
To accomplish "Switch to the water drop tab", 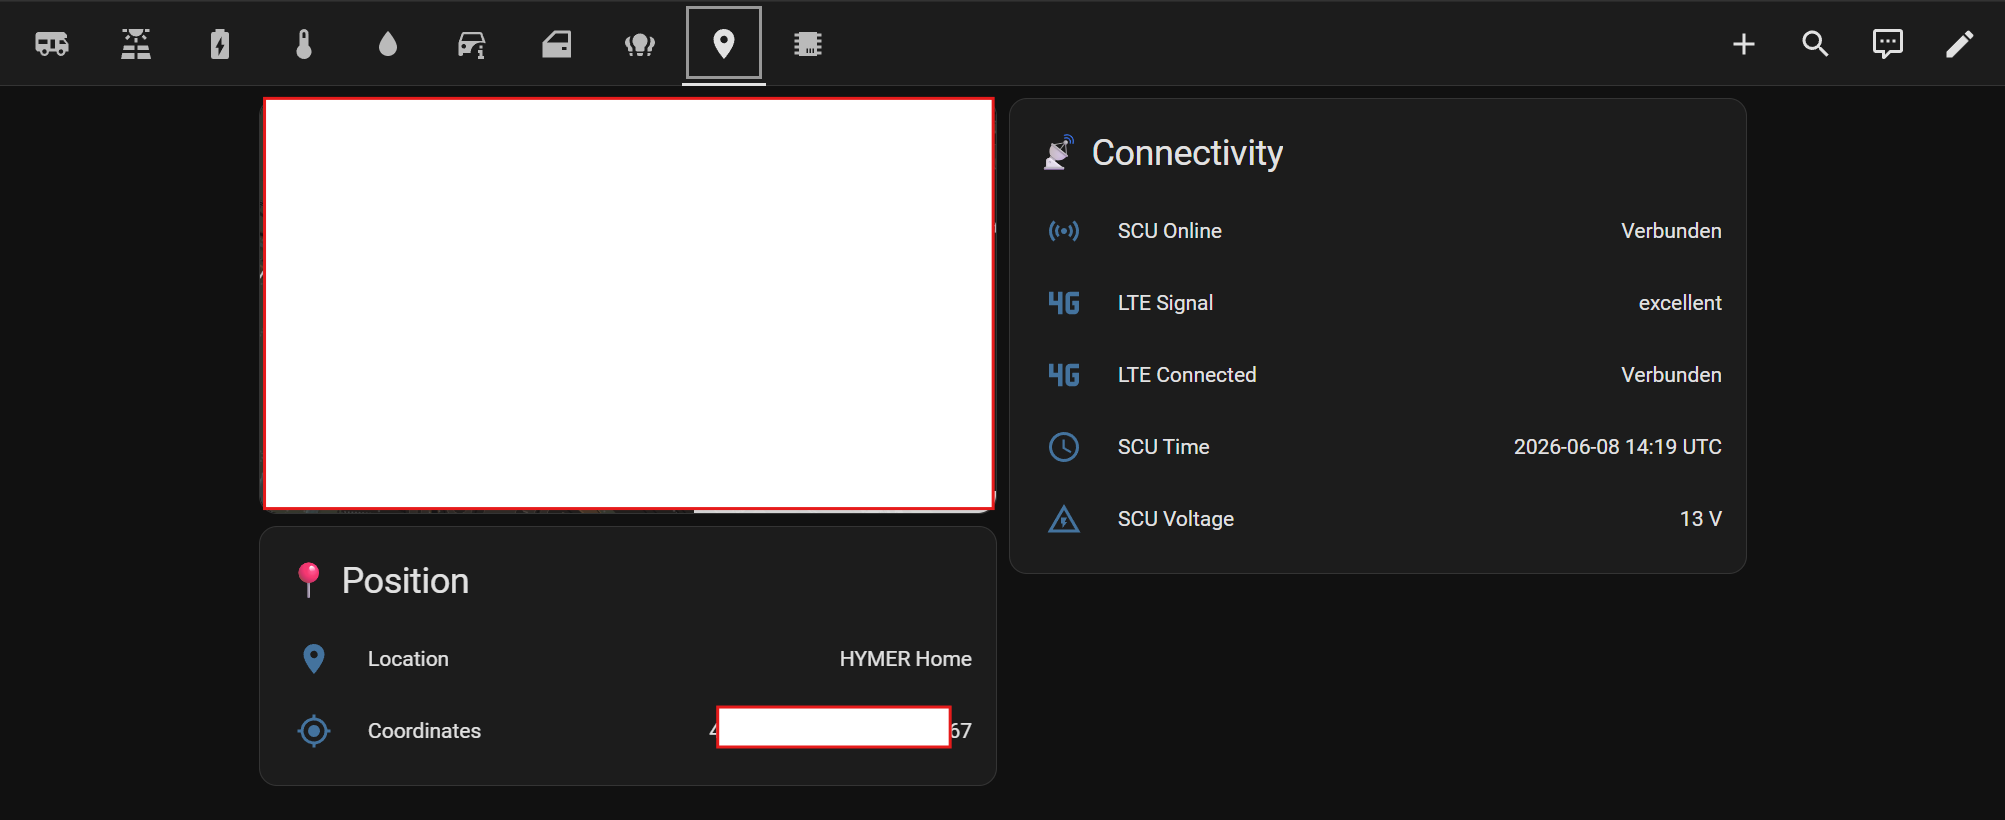I will coord(388,44).
